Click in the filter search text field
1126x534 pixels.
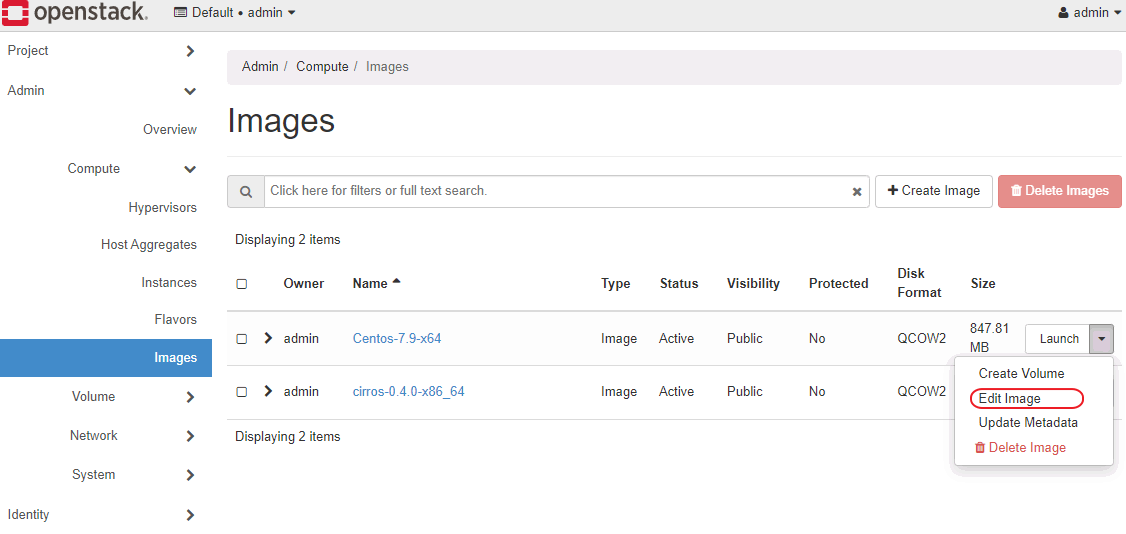click(550, 191)
